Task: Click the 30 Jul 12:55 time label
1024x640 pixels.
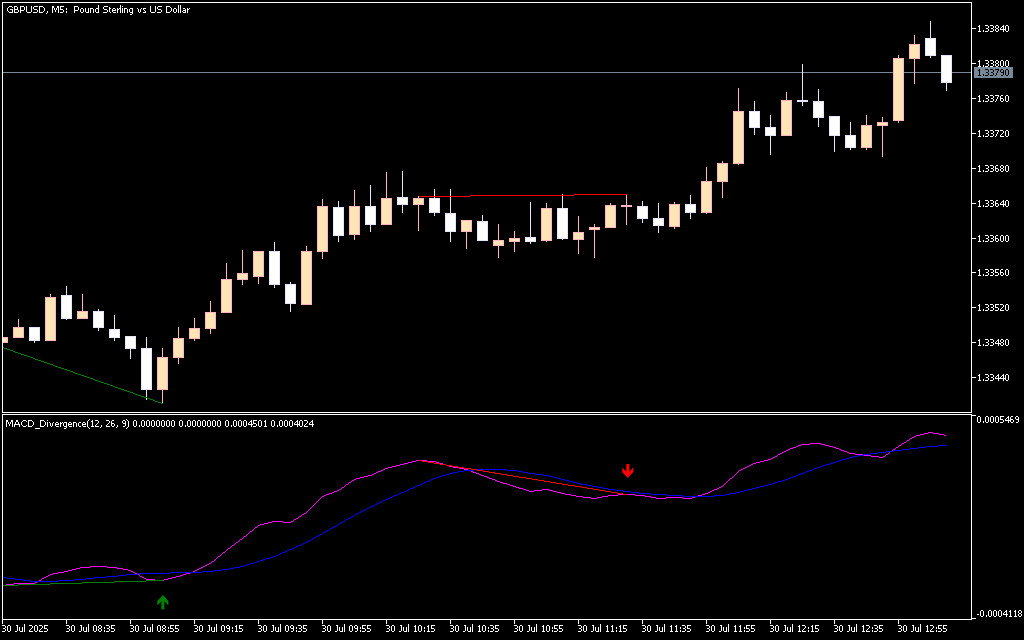Action: 922,629
